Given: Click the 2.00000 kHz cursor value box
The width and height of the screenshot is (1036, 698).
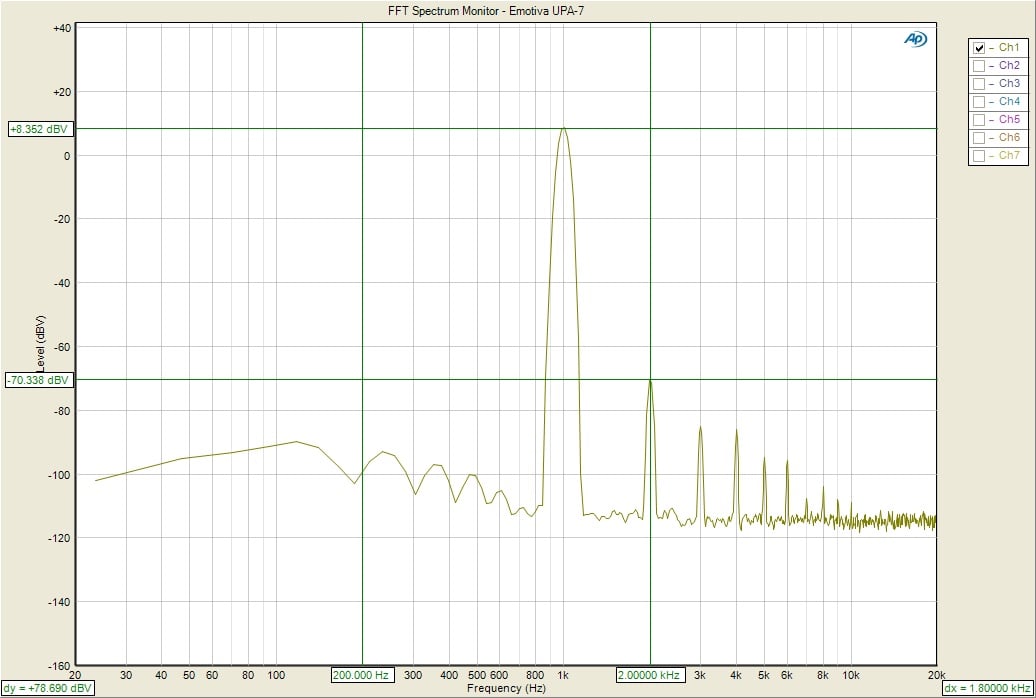Looking at the screenshot, I should coord(650,675).
